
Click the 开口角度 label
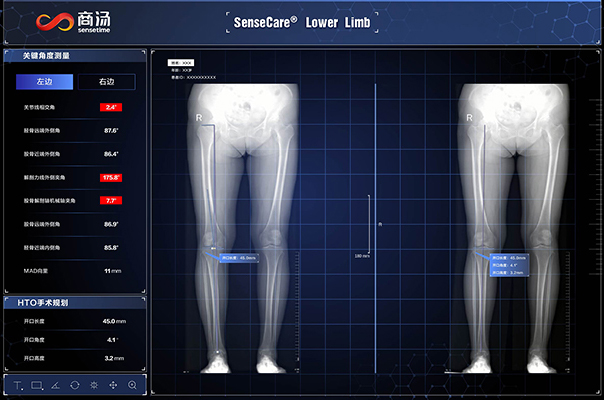pos(34,339)
